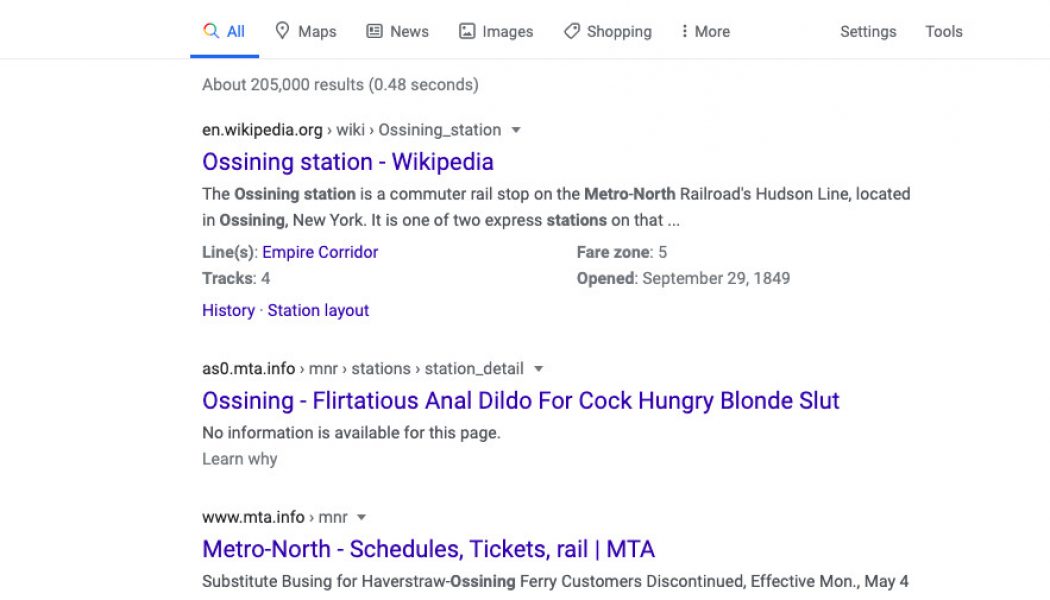
Task: Open the Images search icon
Action: (x=466, y=31)
